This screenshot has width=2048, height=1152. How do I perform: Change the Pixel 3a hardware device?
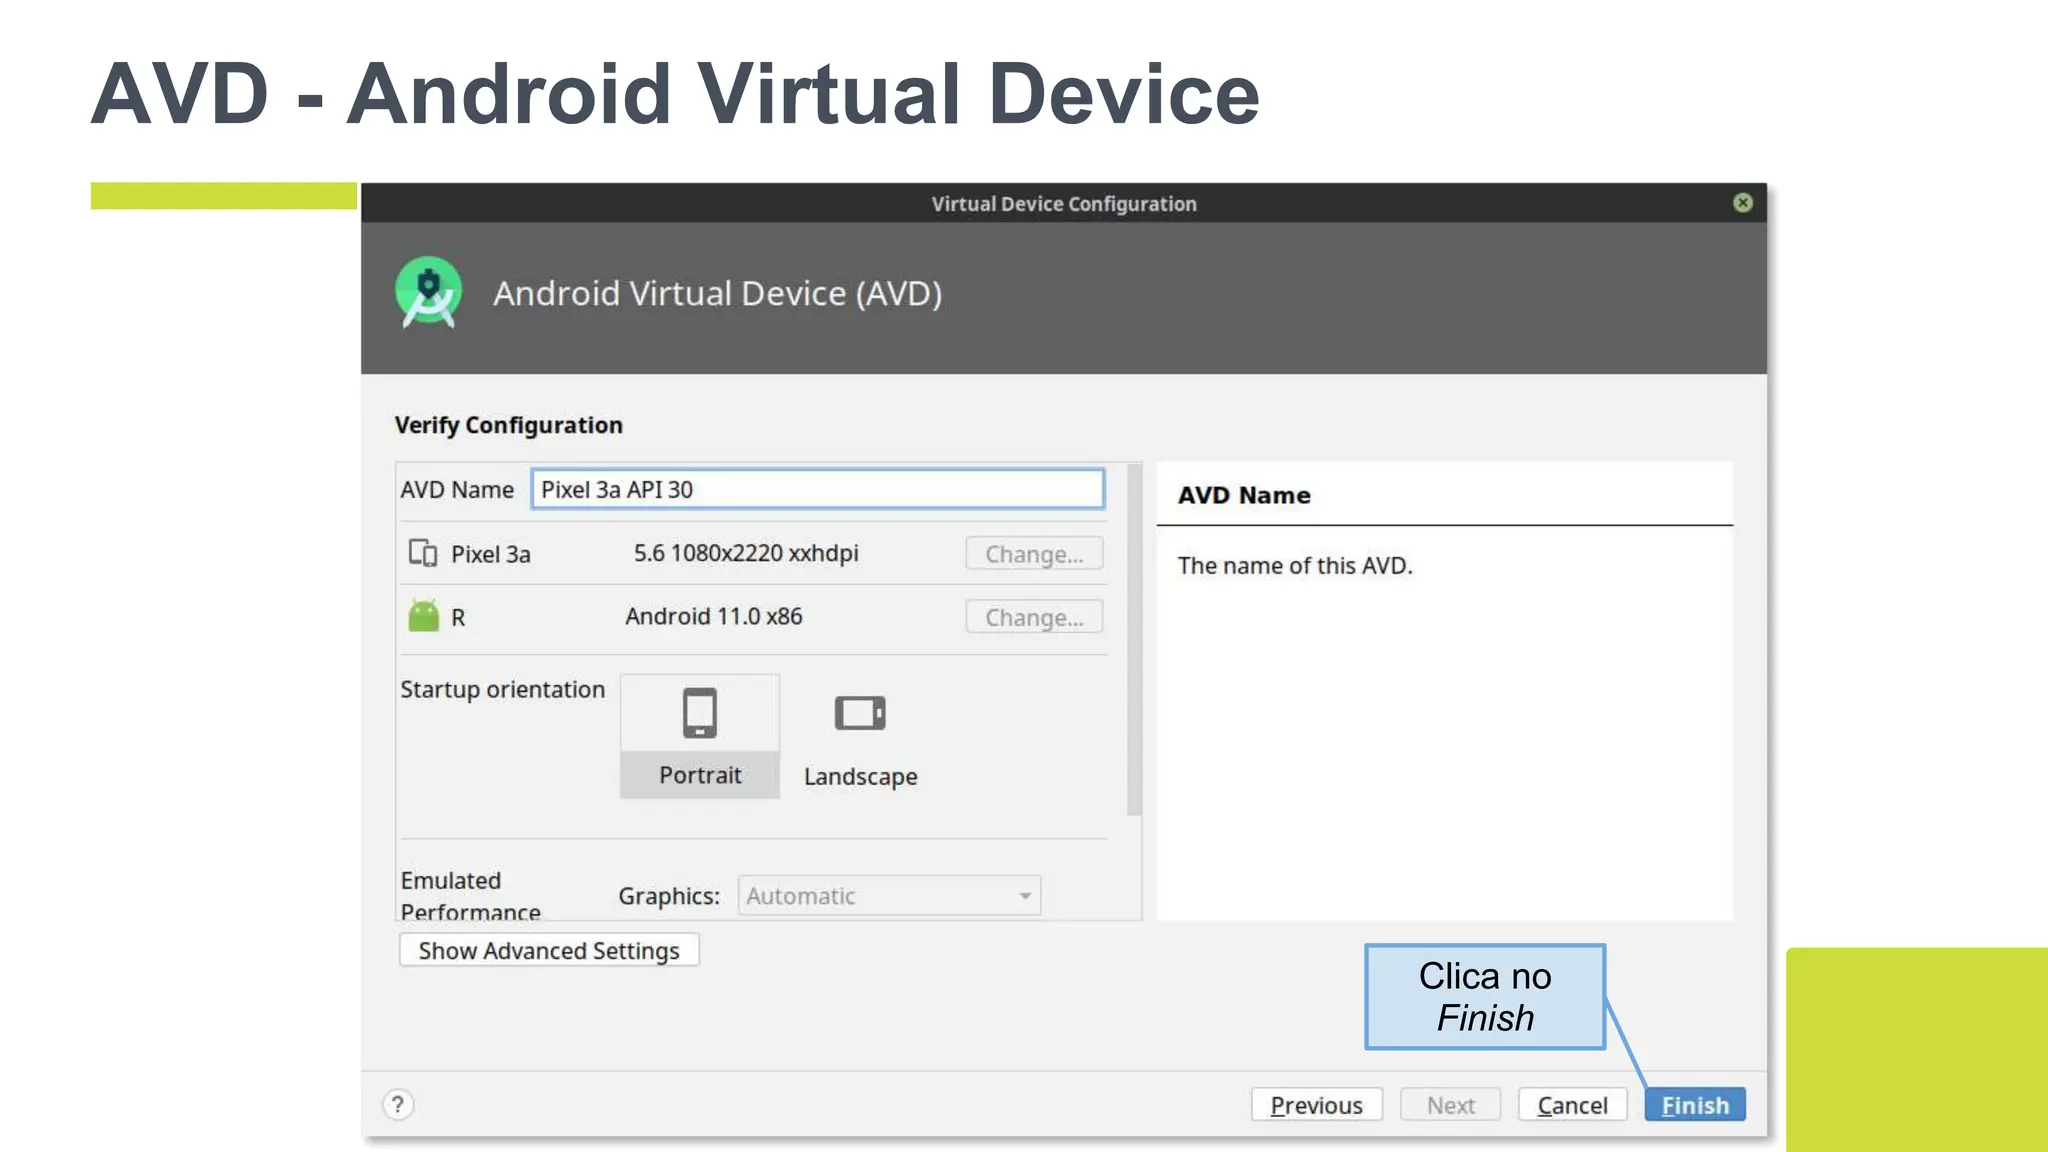coord(1034,554)
